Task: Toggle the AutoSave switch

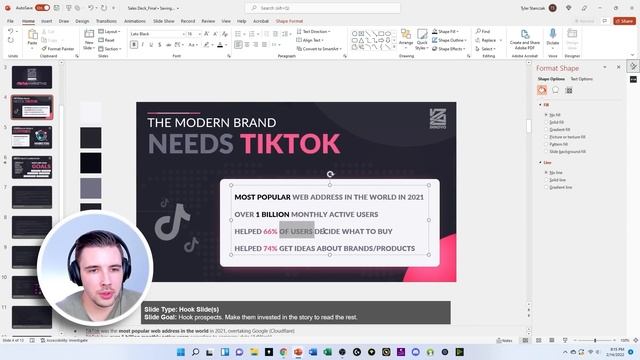Action: point(42,8)
